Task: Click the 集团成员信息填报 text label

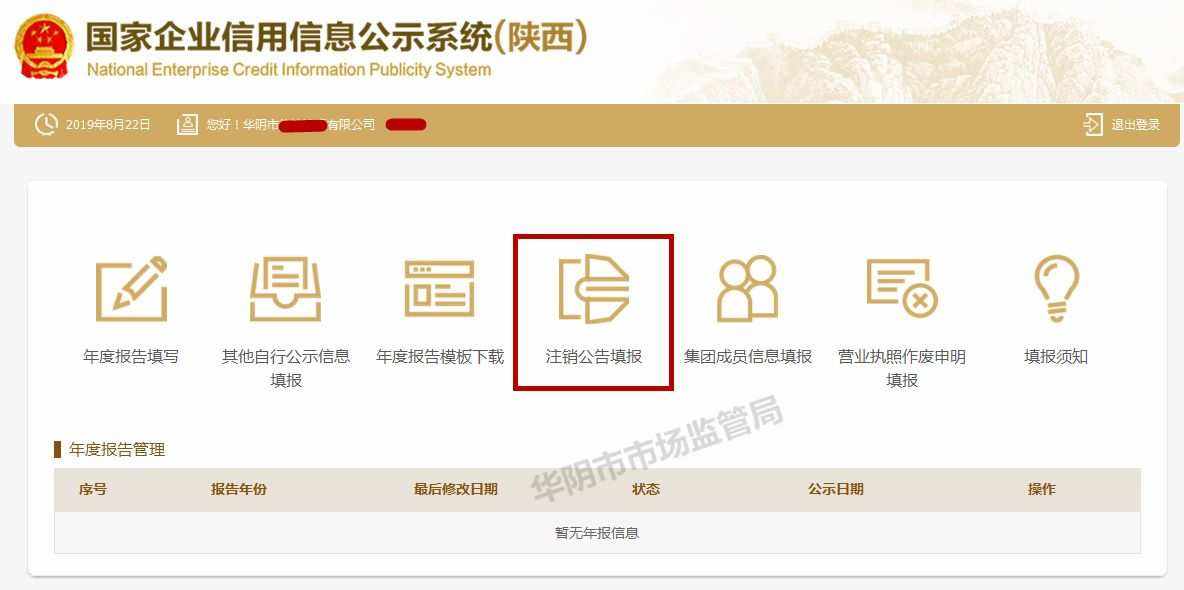Action: pyautogui.click(x=748, y=357)
